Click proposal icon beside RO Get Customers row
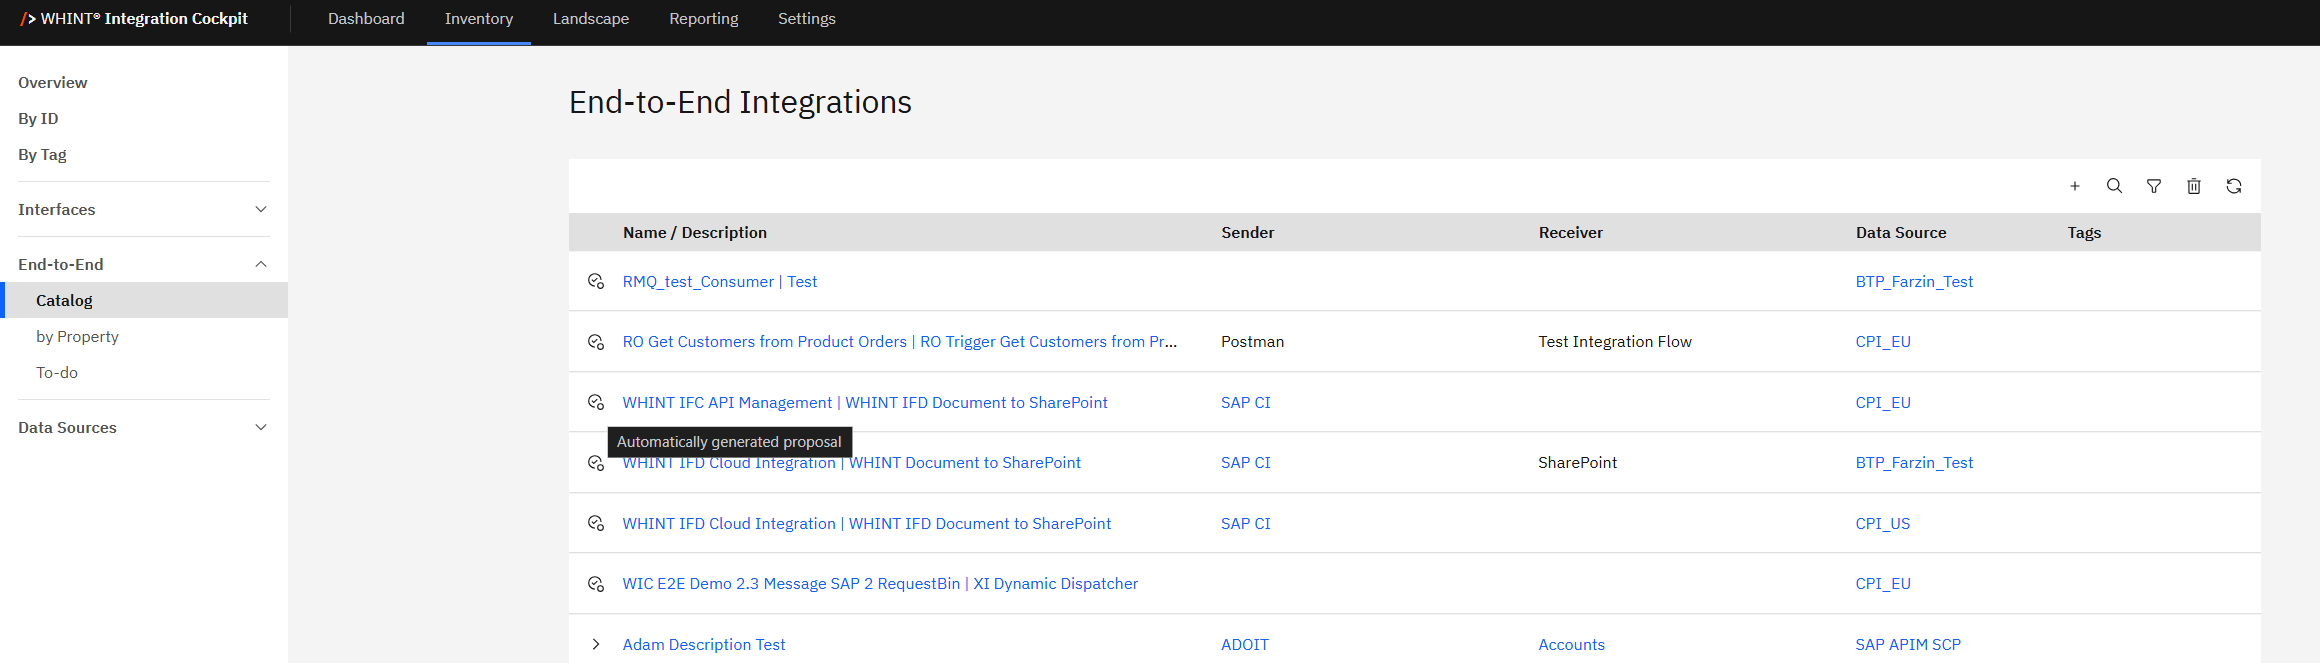Image resolution: width=2320 pixels, height=663 pixels. pos(596,342)
